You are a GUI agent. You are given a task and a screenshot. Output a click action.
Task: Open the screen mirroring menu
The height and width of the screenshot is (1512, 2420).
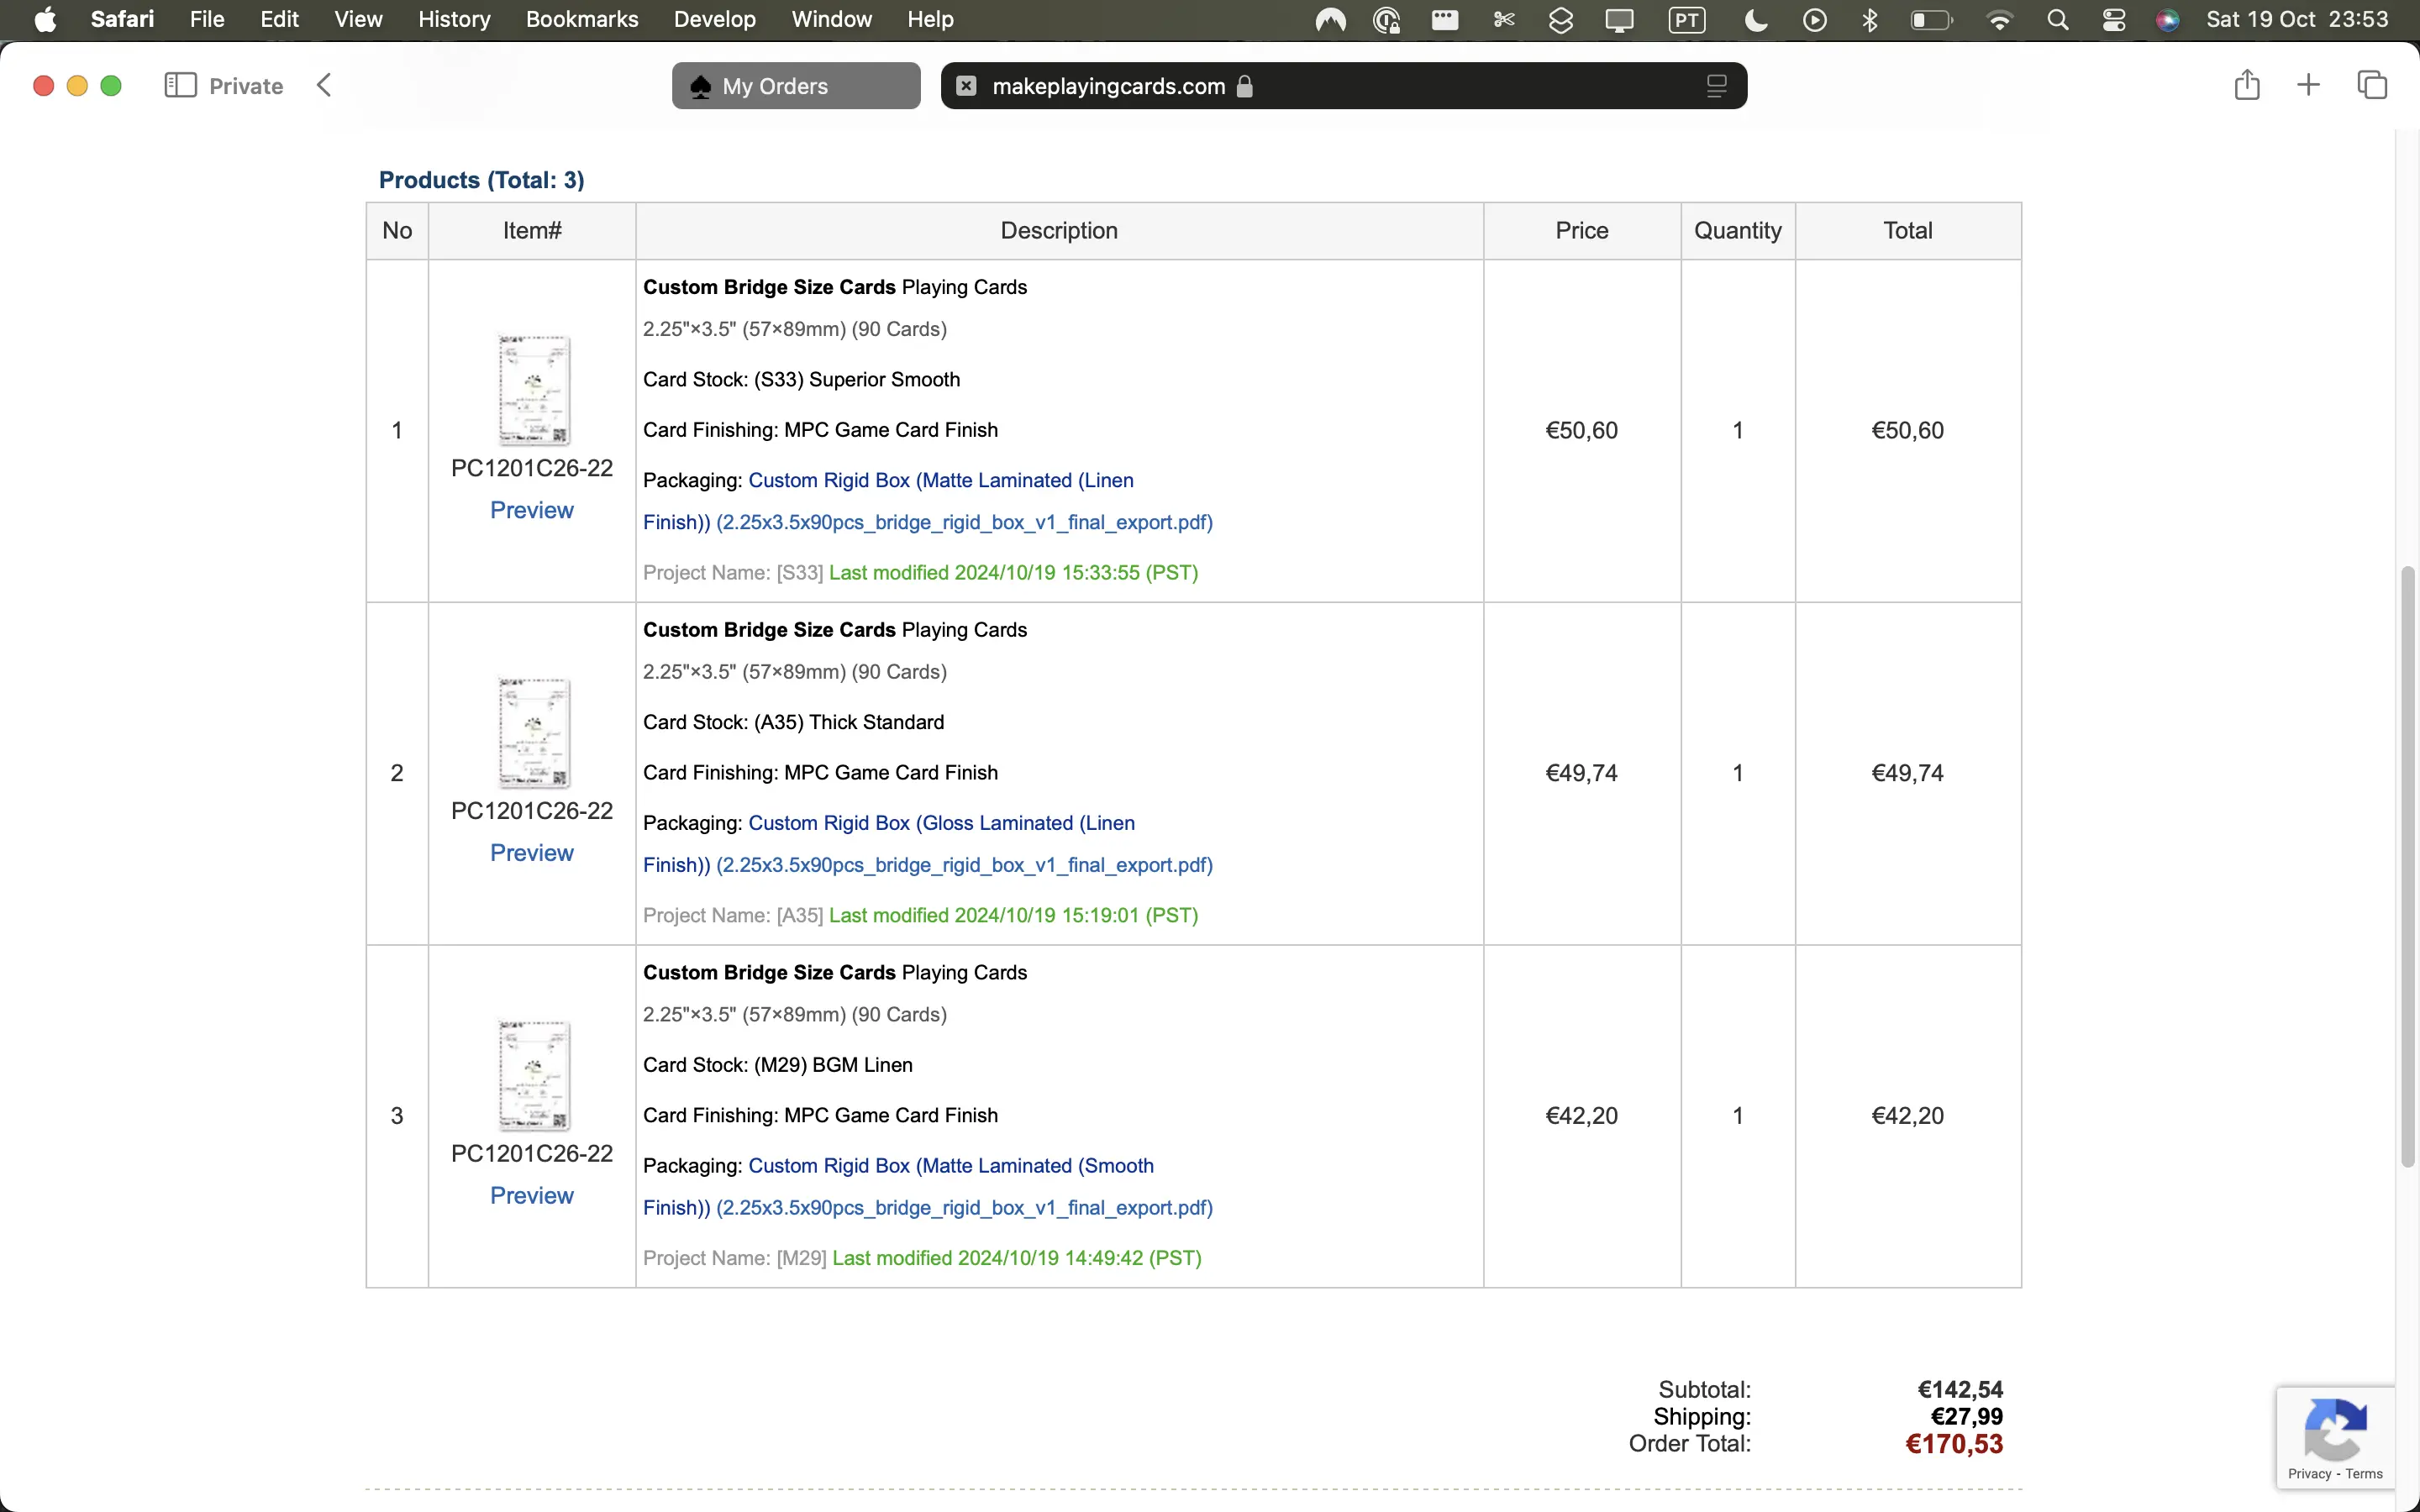click(x=1619, y=19)
